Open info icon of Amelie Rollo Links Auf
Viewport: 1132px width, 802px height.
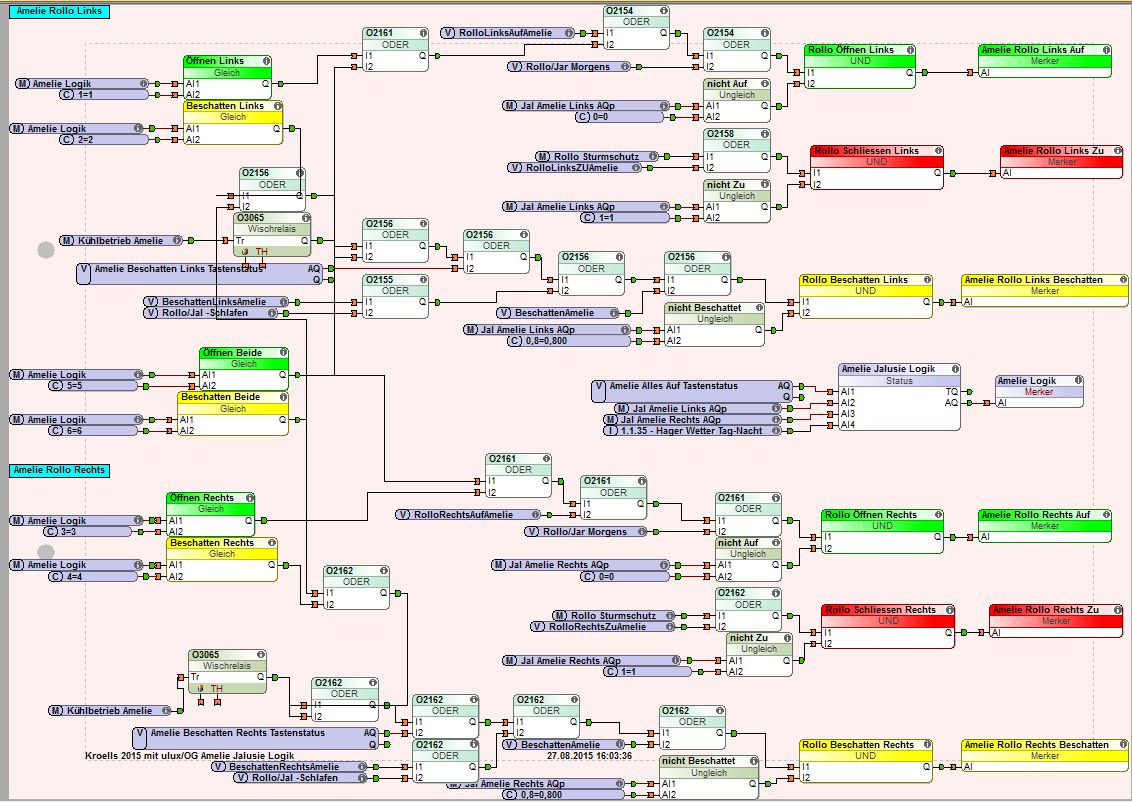click(x=1105, y=50)
